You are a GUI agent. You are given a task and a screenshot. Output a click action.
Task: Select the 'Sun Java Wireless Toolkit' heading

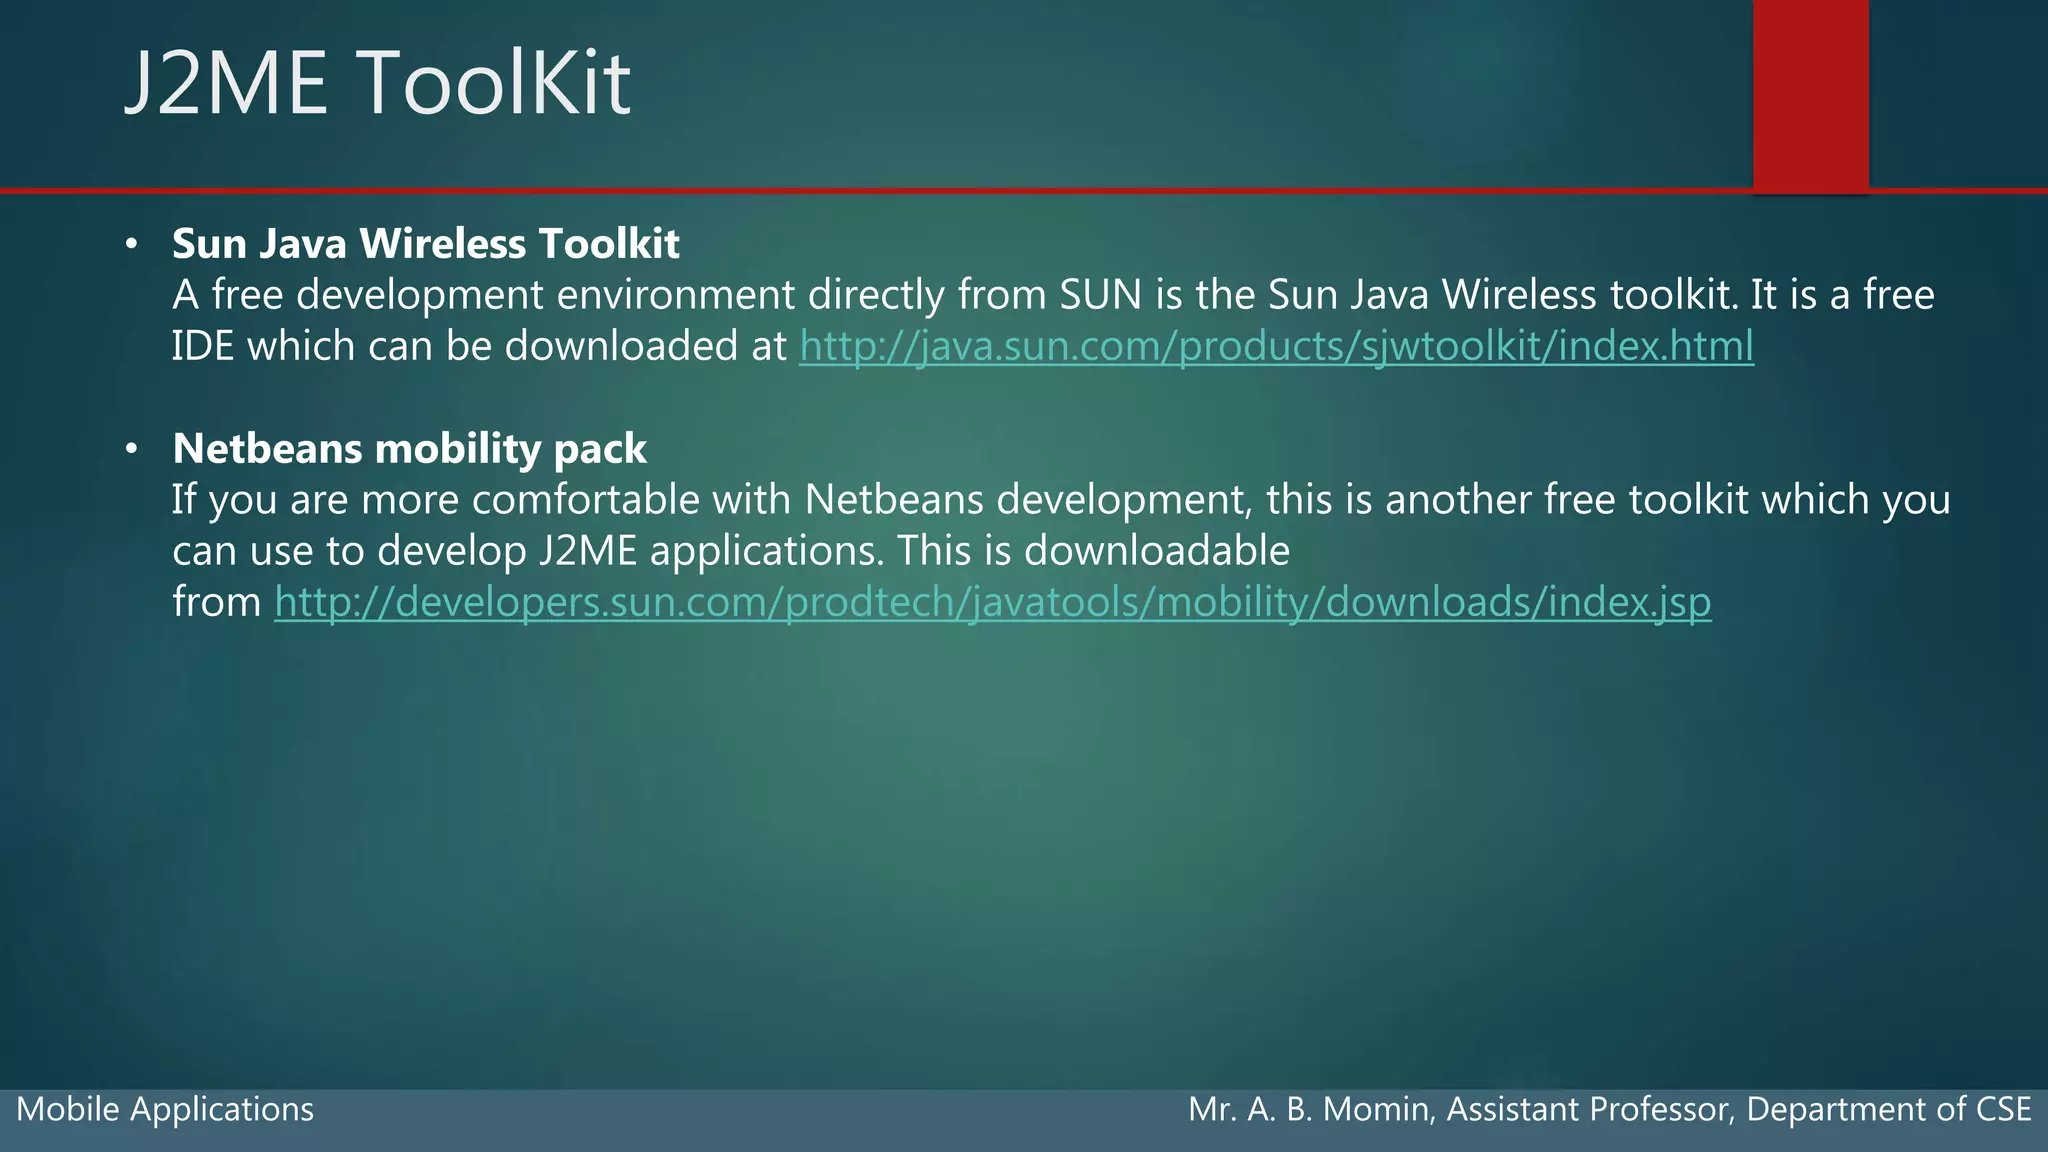(x=426, y=243)
